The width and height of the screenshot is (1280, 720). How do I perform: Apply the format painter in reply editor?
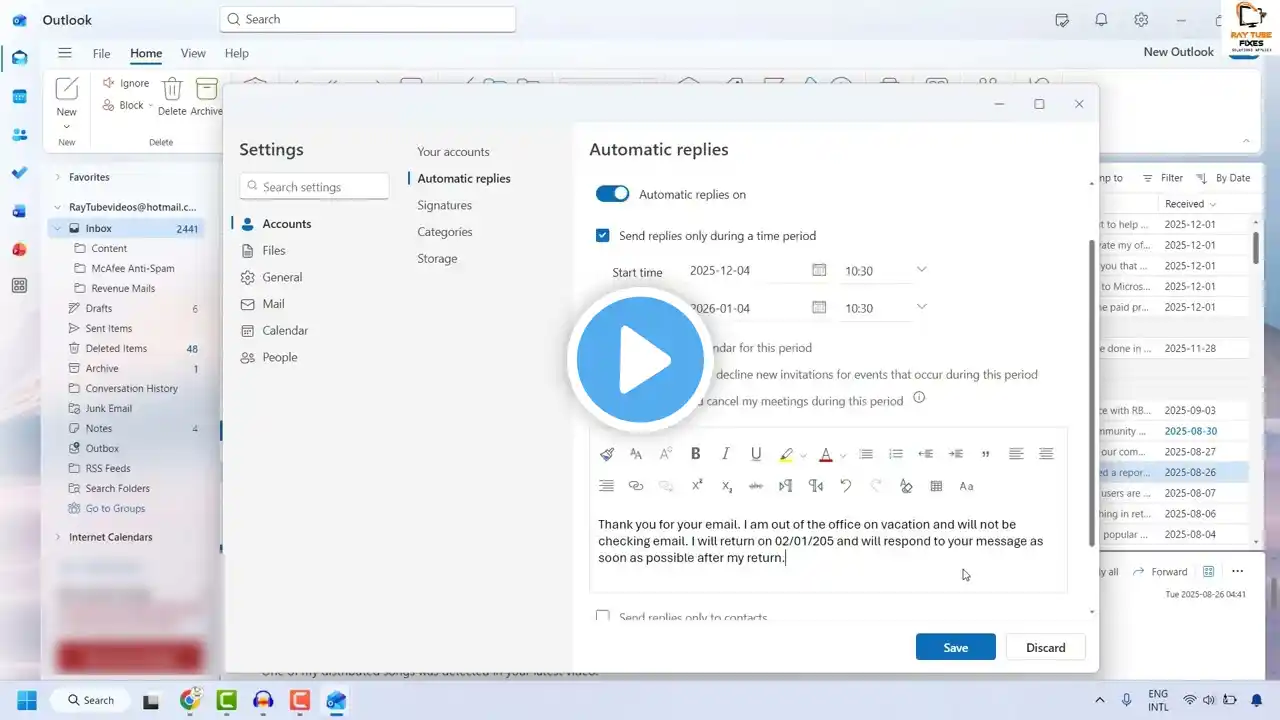[x=607, y=454]
